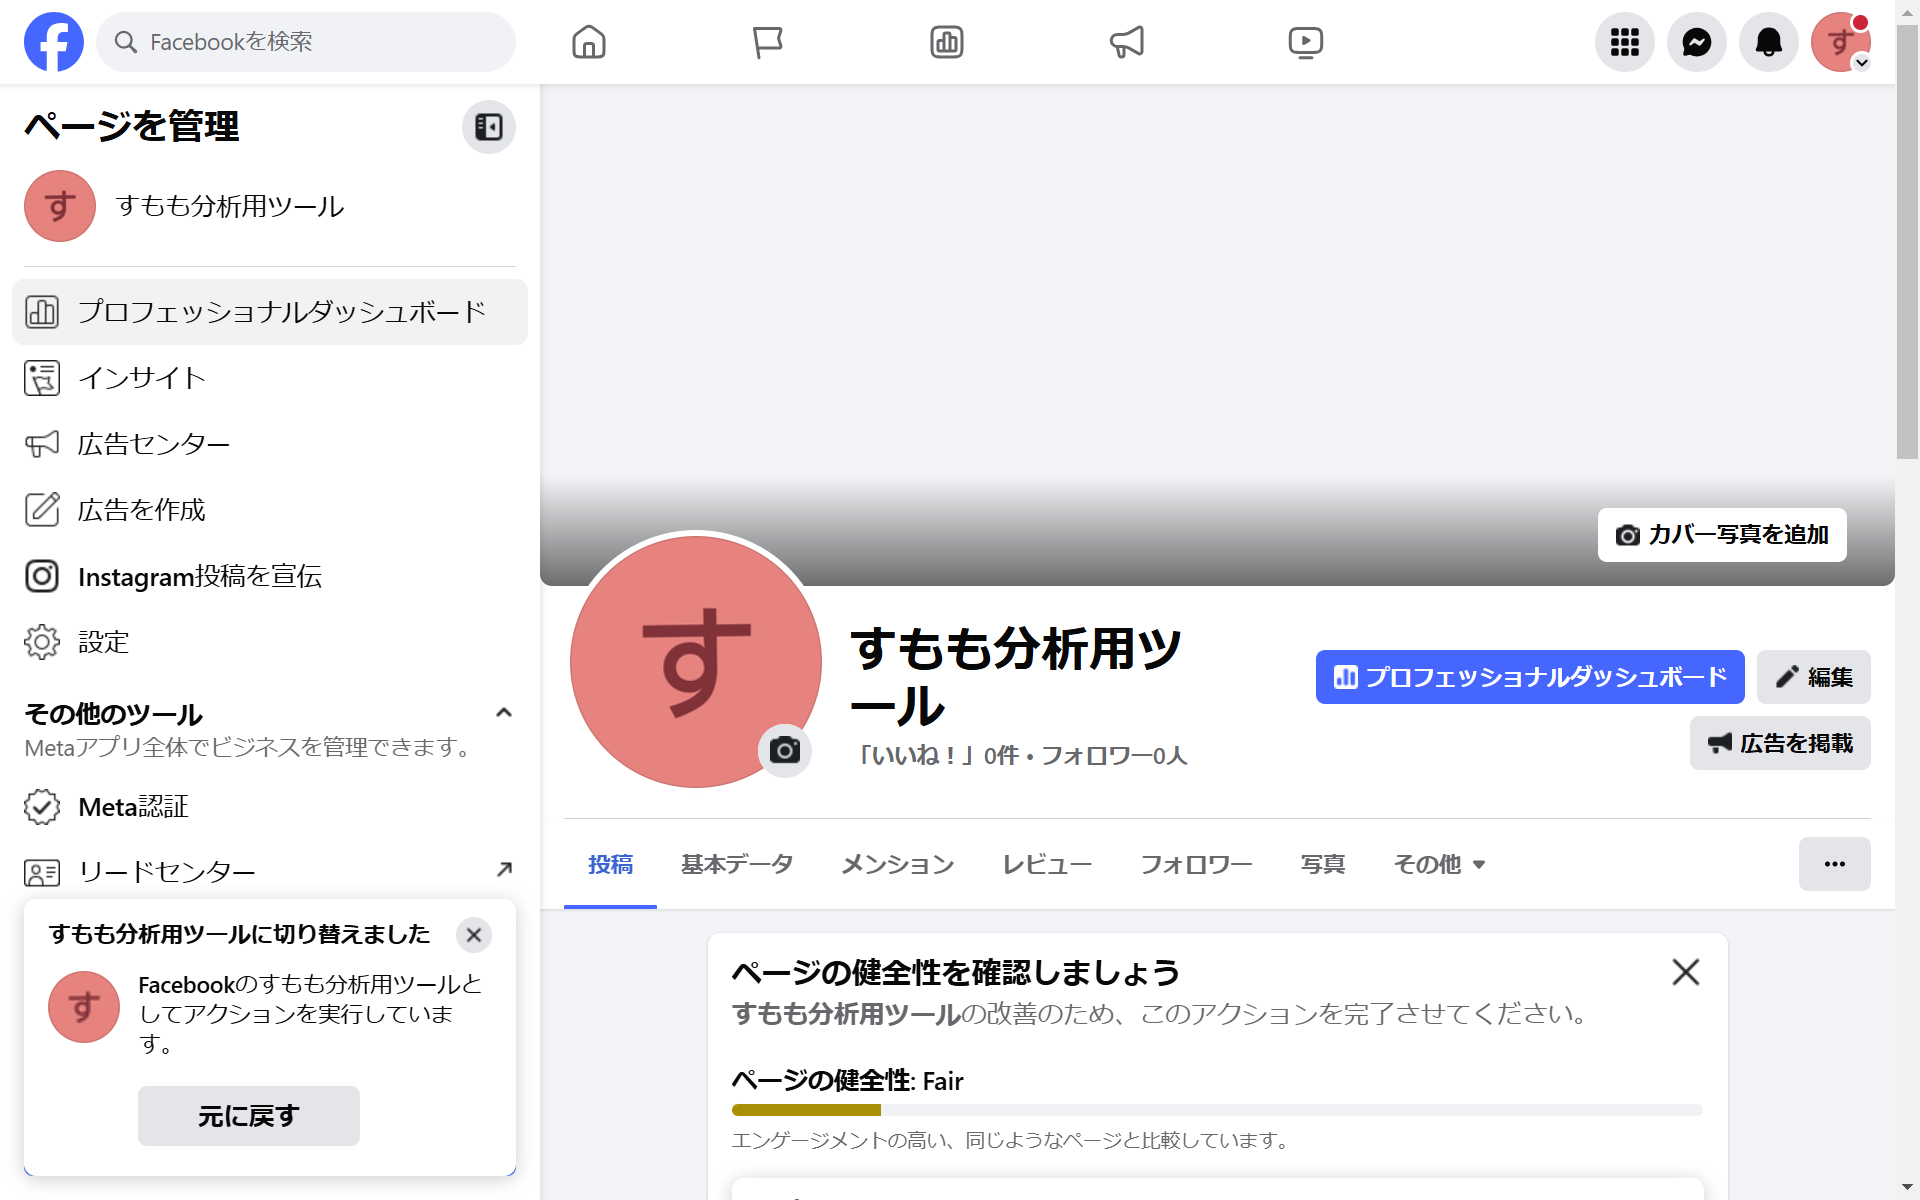
Task: Click camera icon on profile picture
Action: [x=785, y=750]
